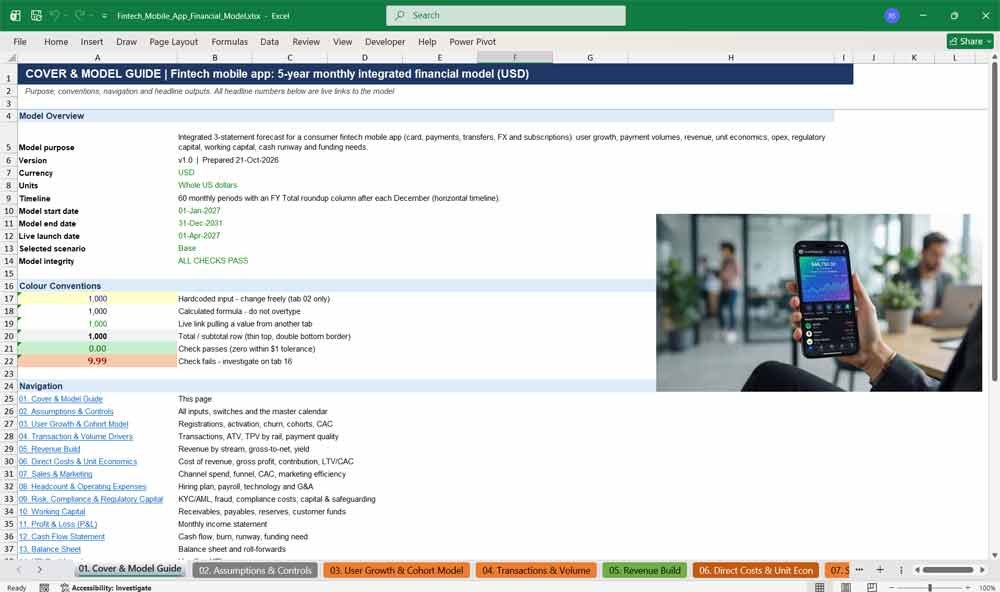
Task: Switch to 04. Transactions & Volume sheet tab
Action: coord(536,570)
